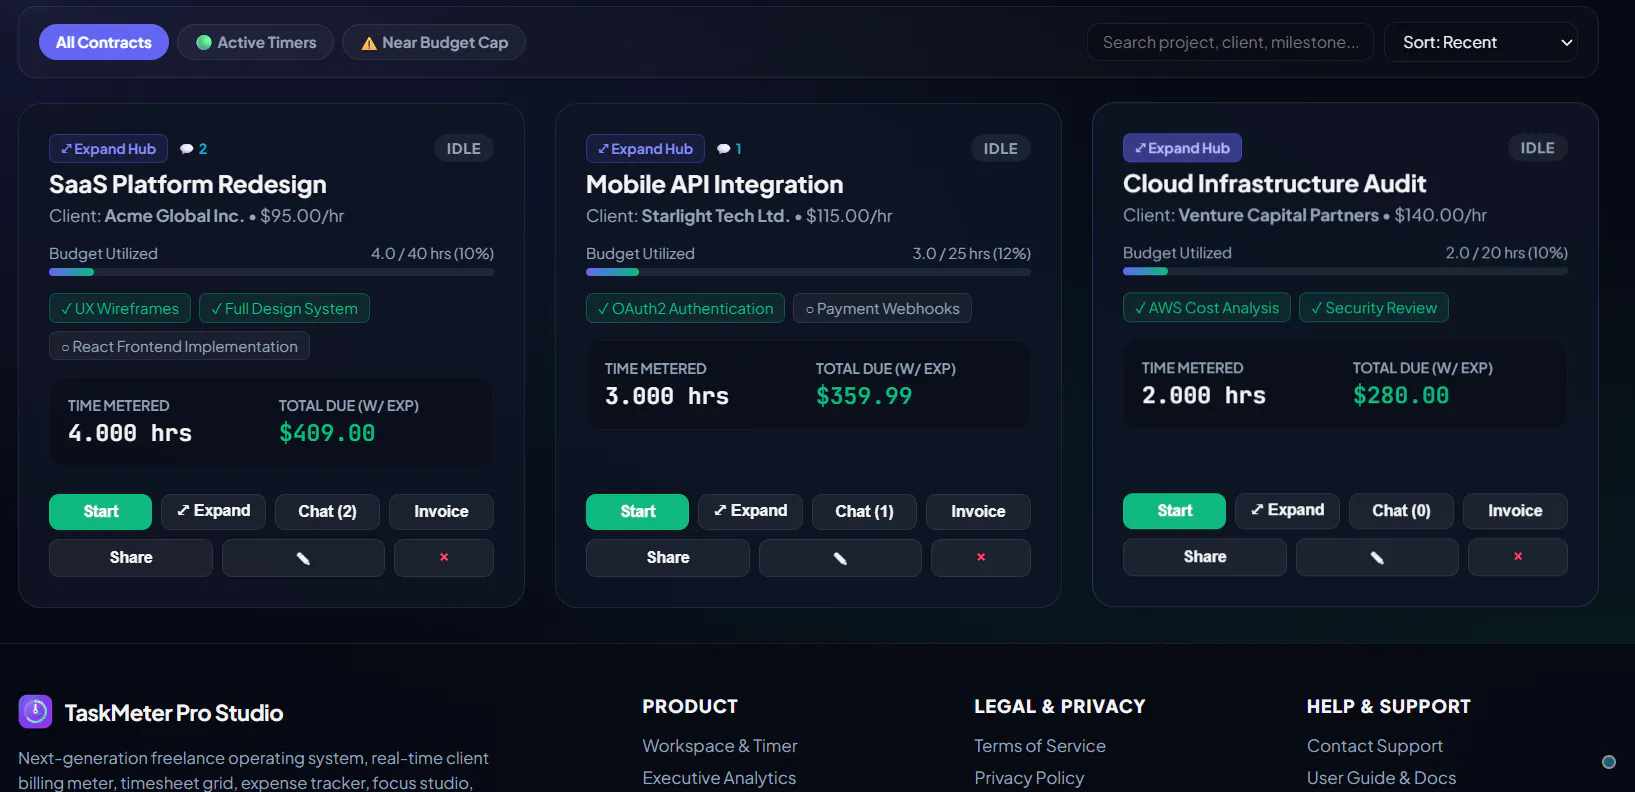Mark React Frontend Implementation milestone complete

pos(179,347)
